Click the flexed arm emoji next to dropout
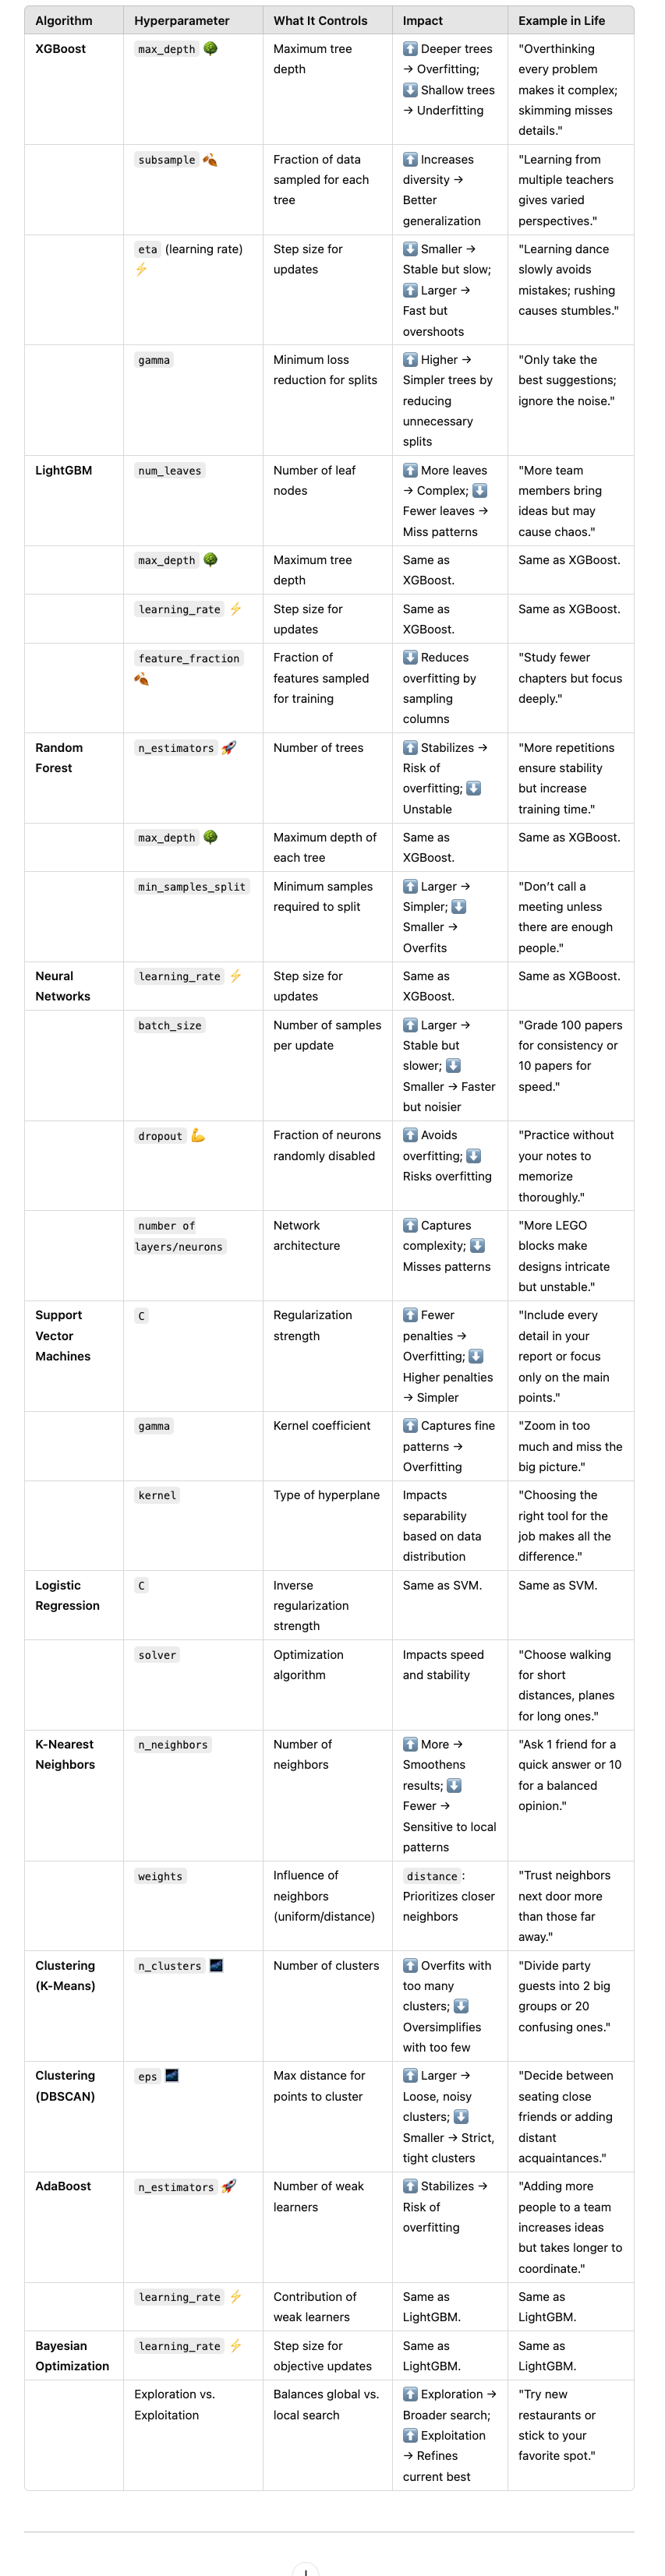665x2576 pixels. point(198,1135)
